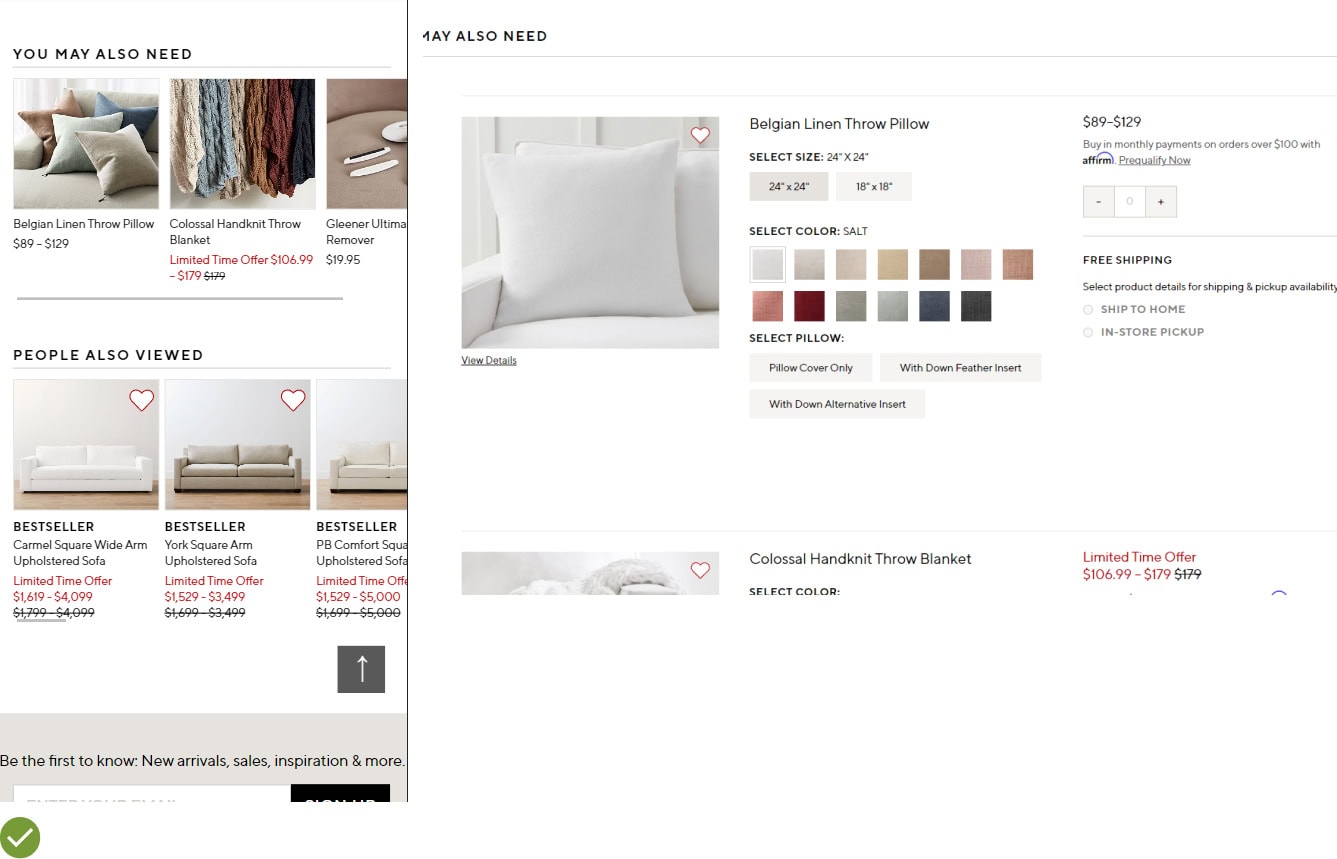Favorite the Belgian Linen Throw Pillow heart icon
1337x859 pixels.
(700, 135)
